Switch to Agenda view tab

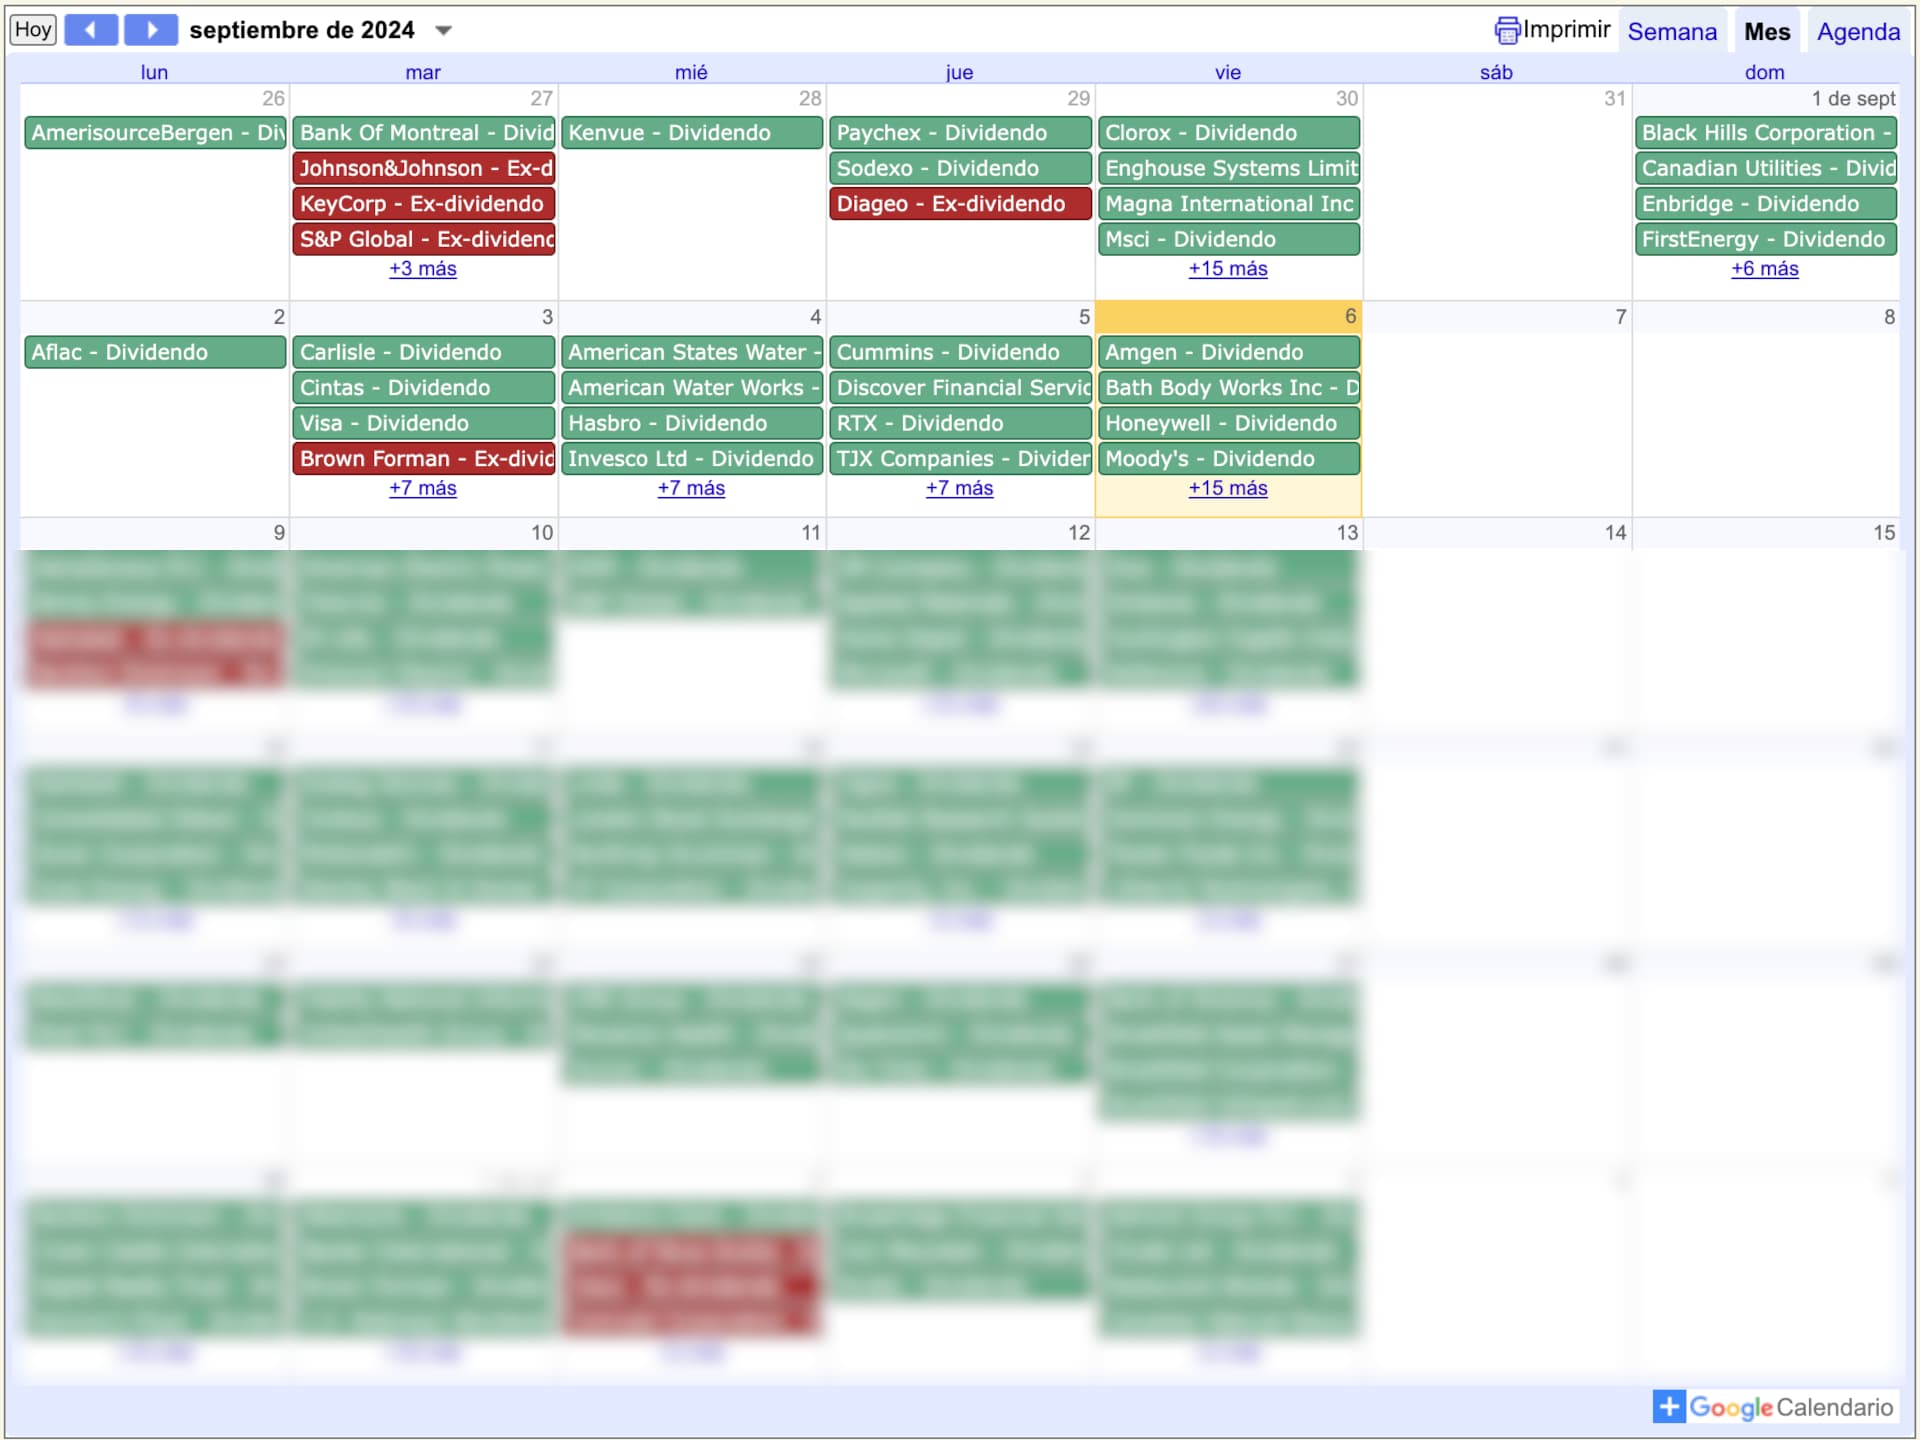[1858, 32]
